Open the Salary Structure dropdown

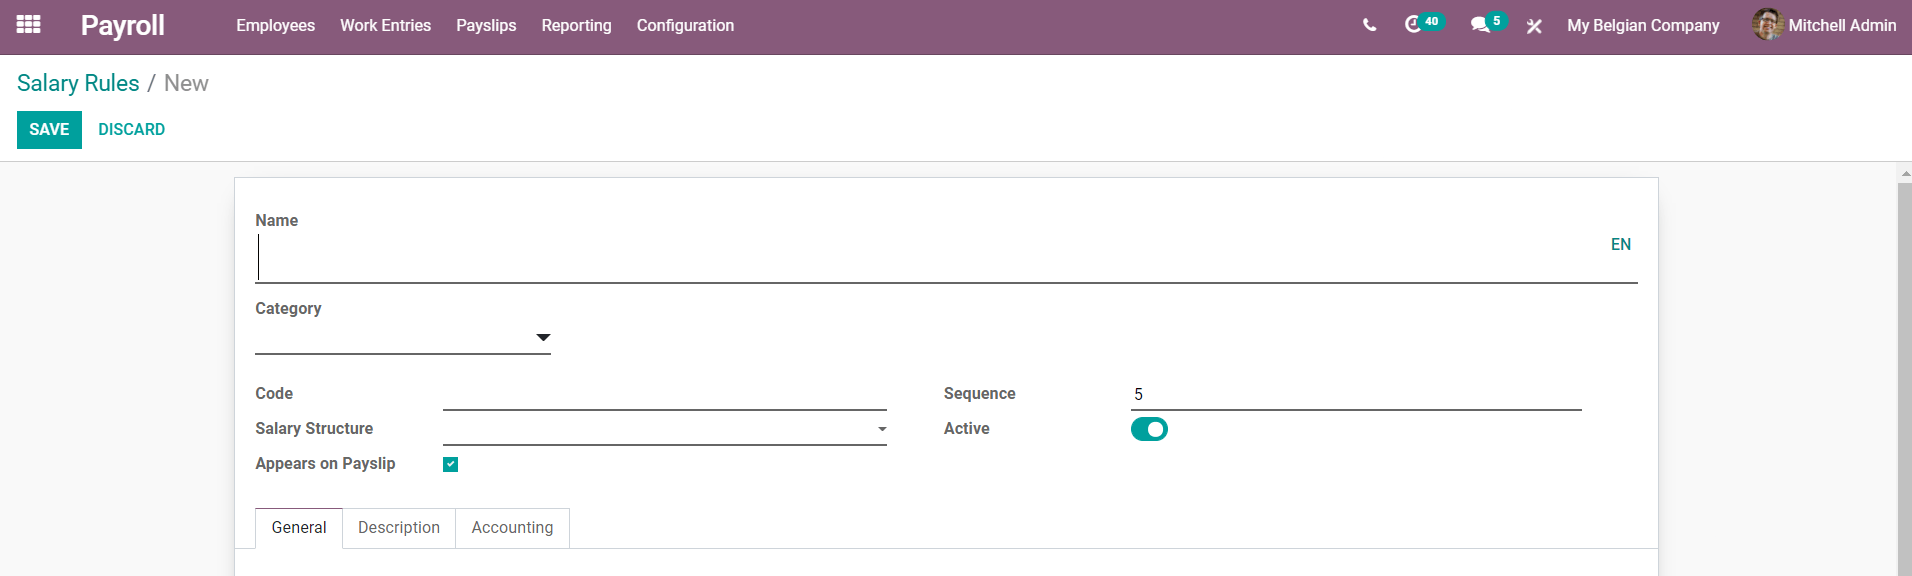tap(665, 430)
